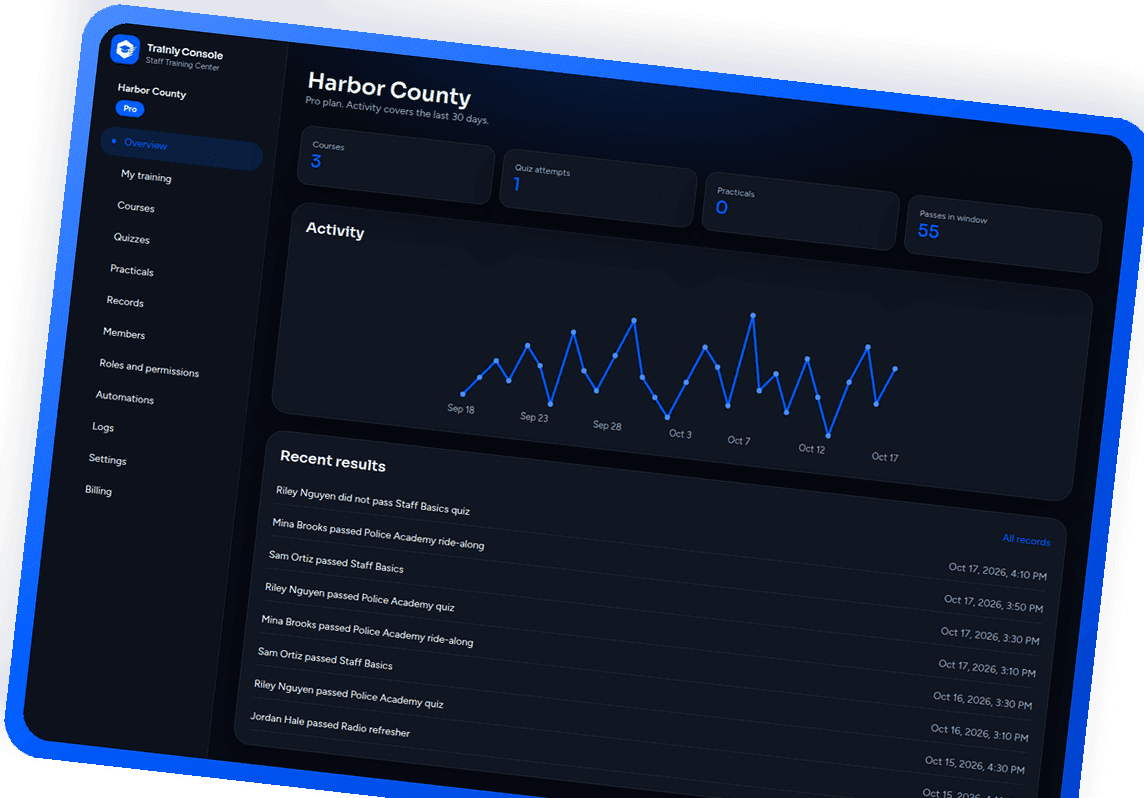Go to My training in sidebar
The width and height of the screenshot is (1144, 798).
pyautogui.click(x=146, y=176)
